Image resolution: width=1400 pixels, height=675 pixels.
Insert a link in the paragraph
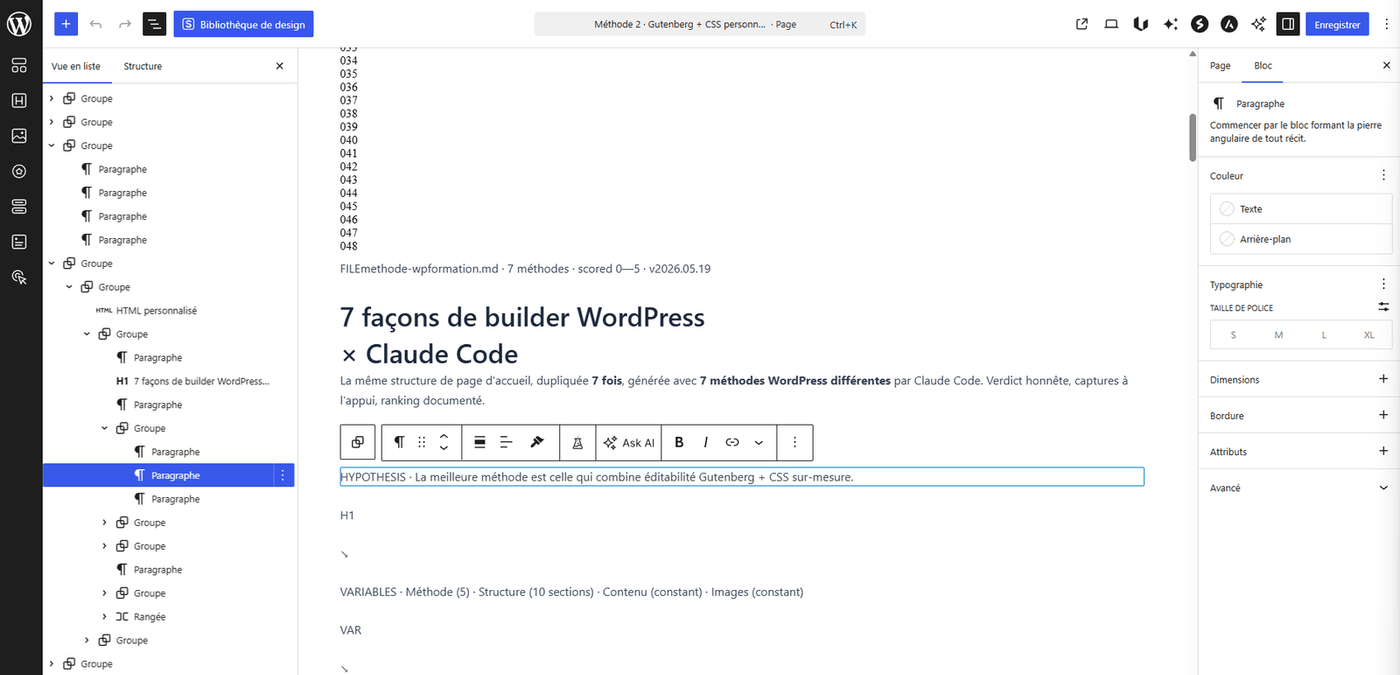click(732, 442)
